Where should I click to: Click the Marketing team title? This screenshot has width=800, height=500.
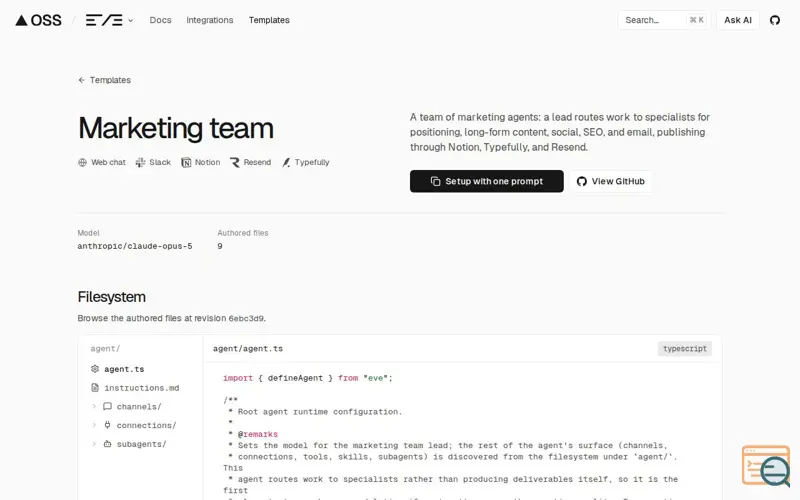tap(176, 128)
